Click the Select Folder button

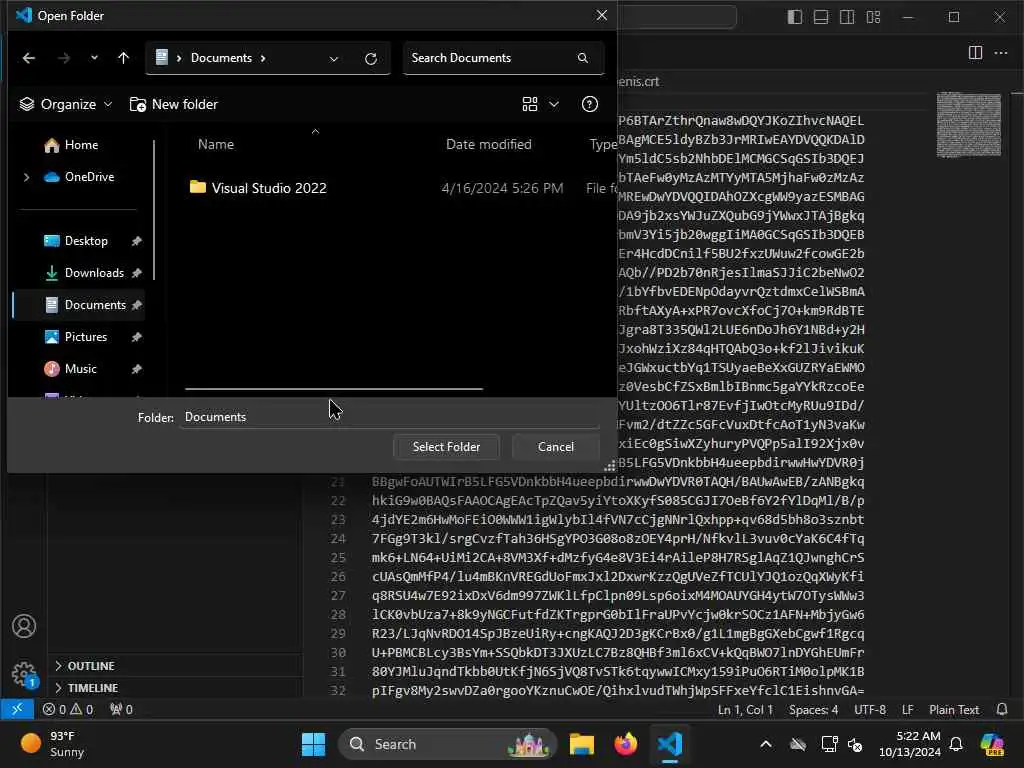tap(446, 447)
